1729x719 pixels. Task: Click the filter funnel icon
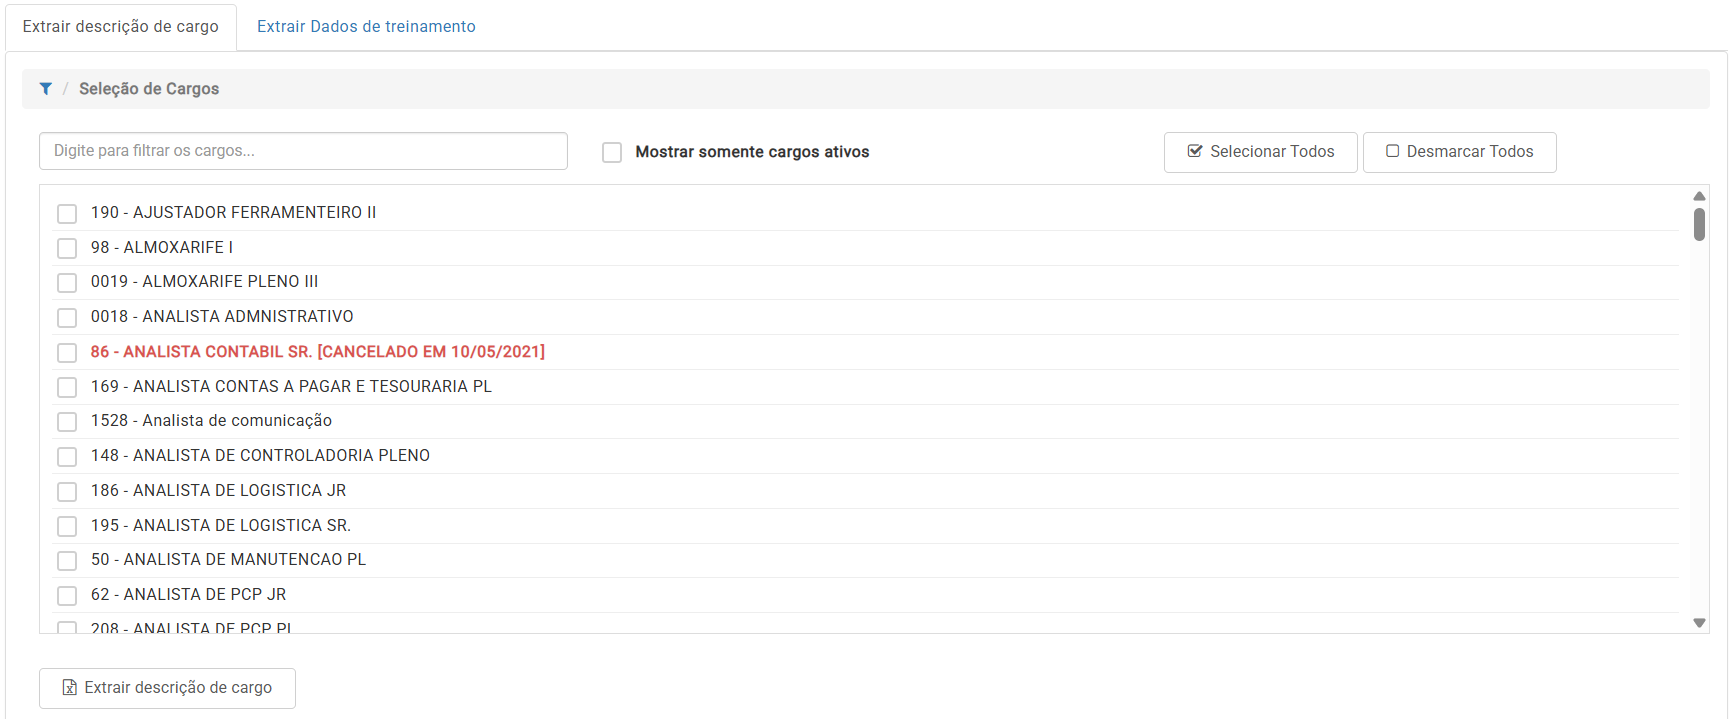tap(46, 89)
